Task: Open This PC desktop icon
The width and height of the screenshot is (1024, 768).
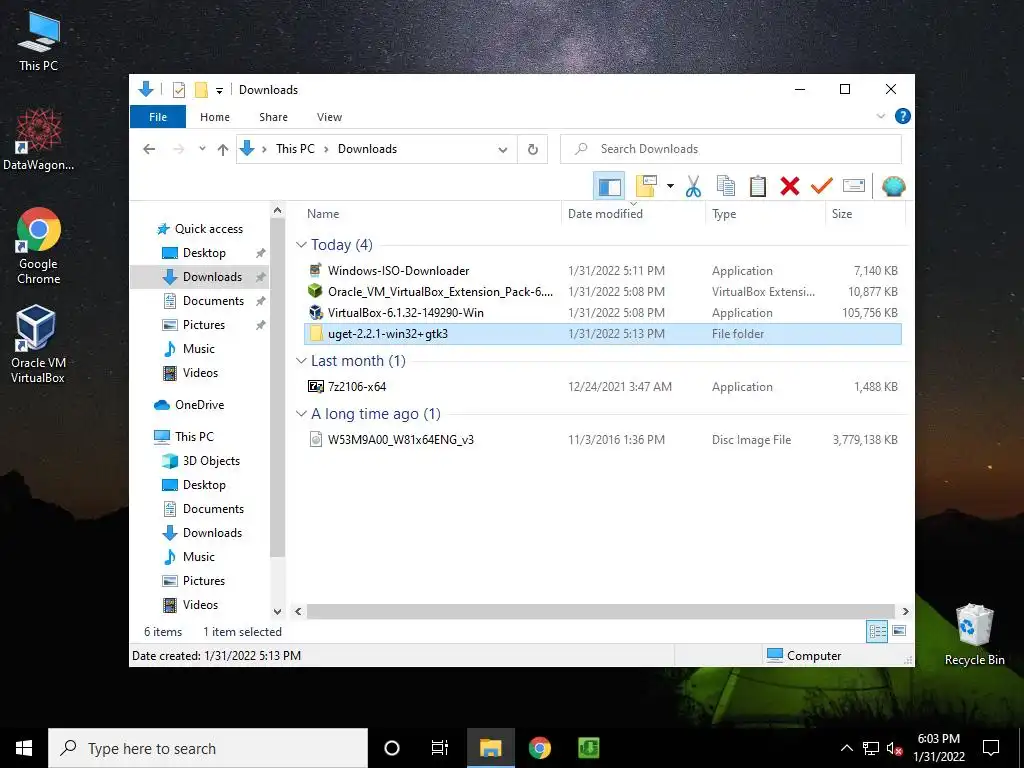Action: click(x=39, y=41)
